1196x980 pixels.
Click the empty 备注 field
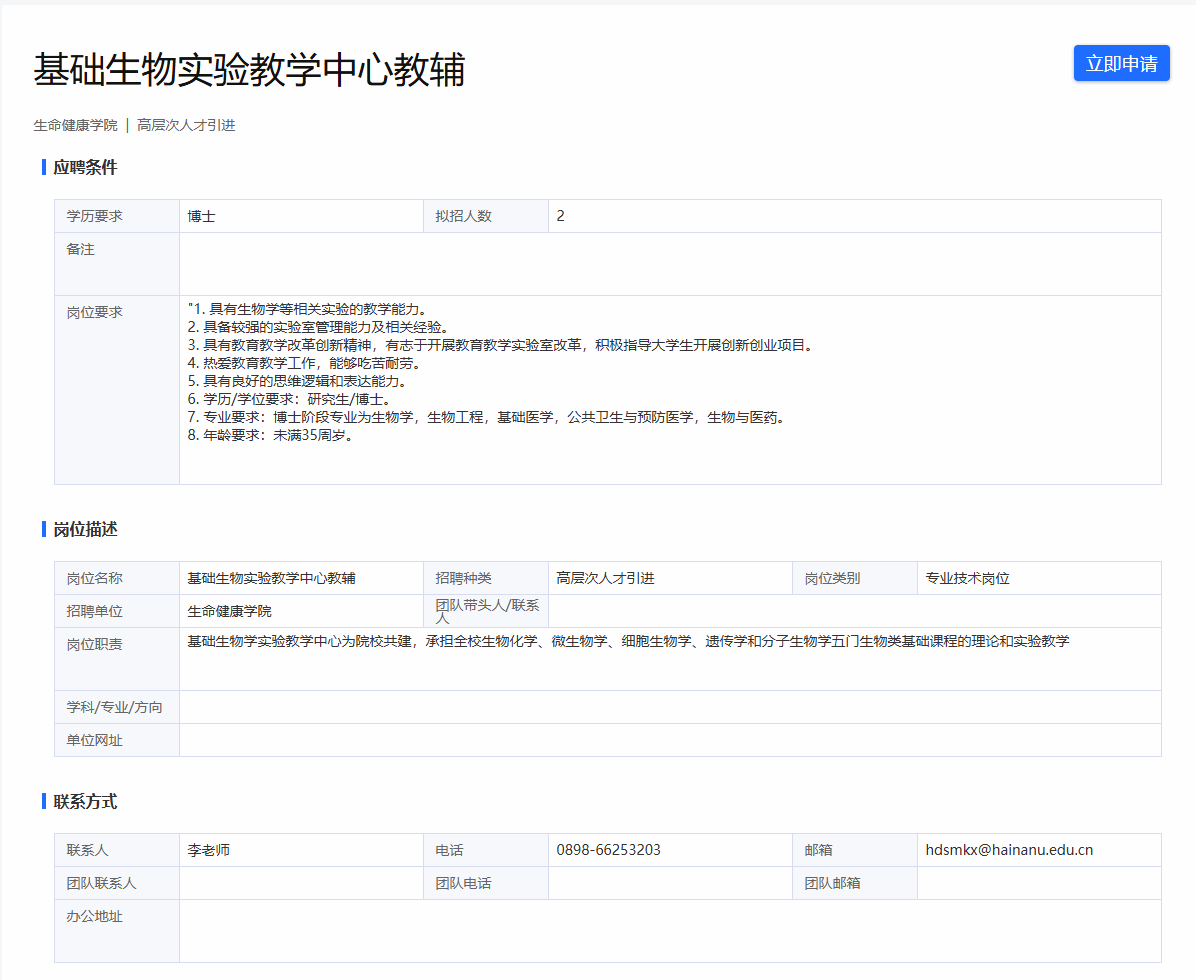(x=669, y=264)
